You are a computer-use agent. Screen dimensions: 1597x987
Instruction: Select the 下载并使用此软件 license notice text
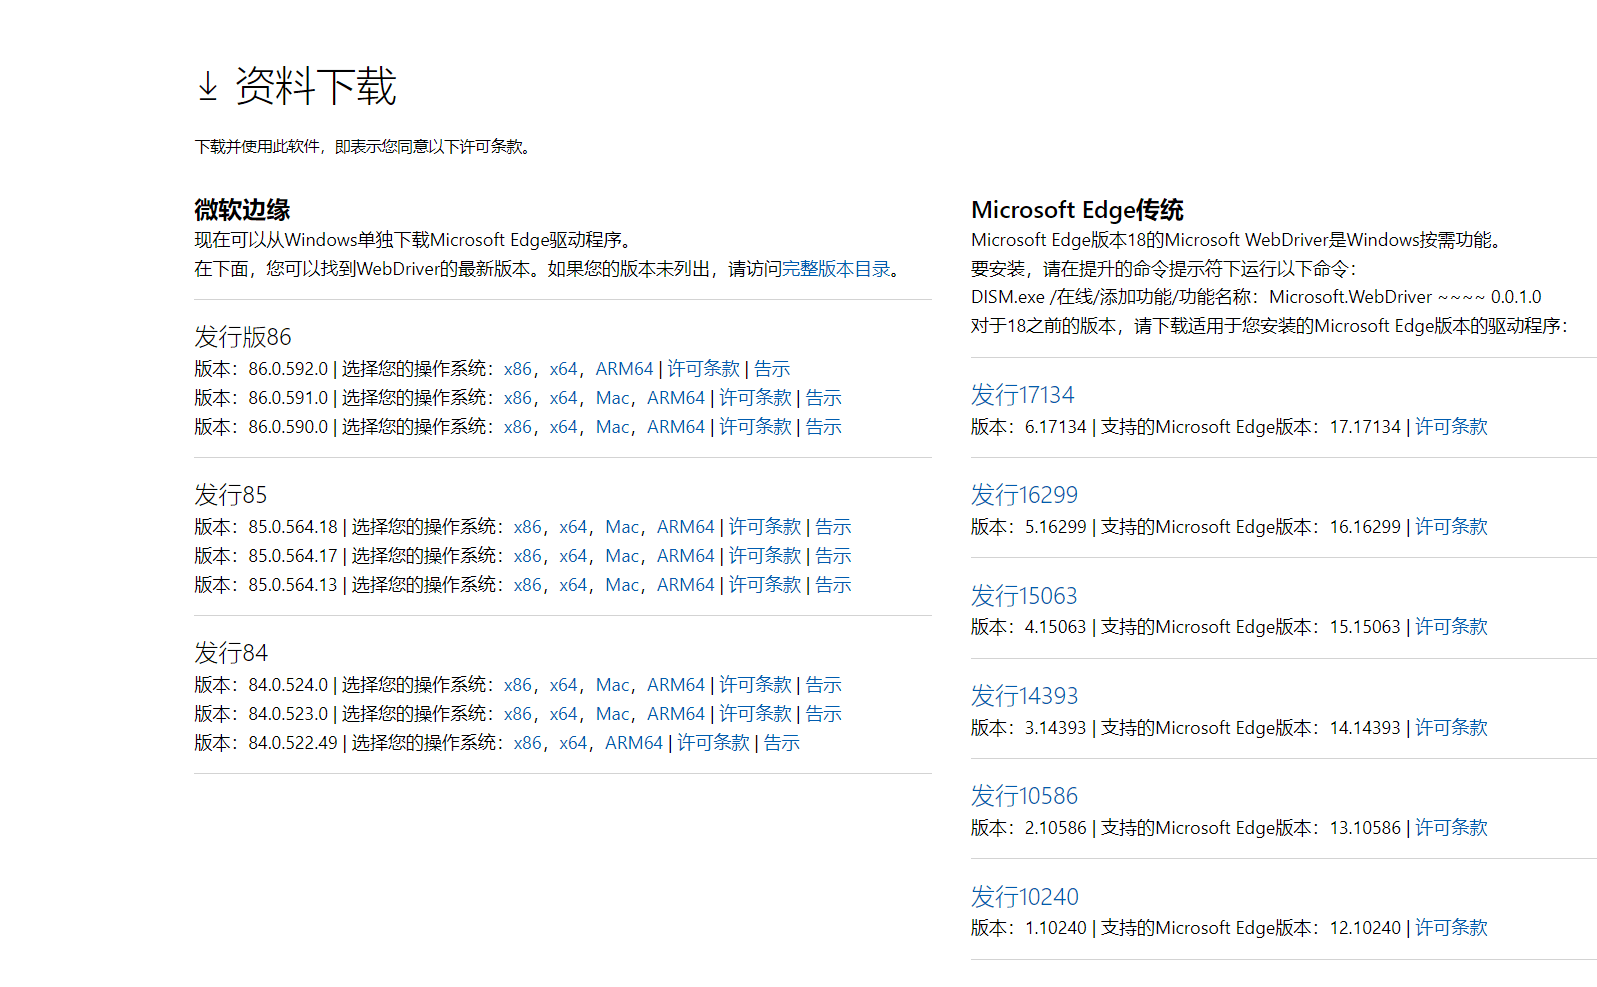tap(364, 147)
